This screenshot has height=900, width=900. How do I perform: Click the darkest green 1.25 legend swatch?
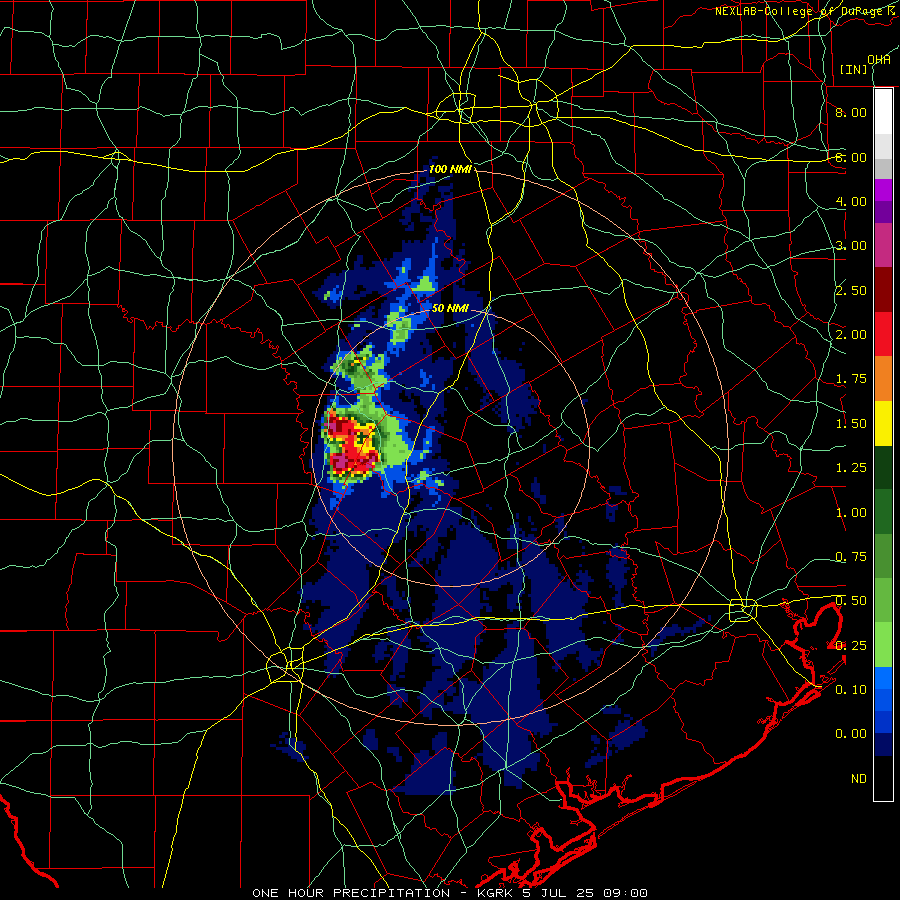[x=883, y=467]
